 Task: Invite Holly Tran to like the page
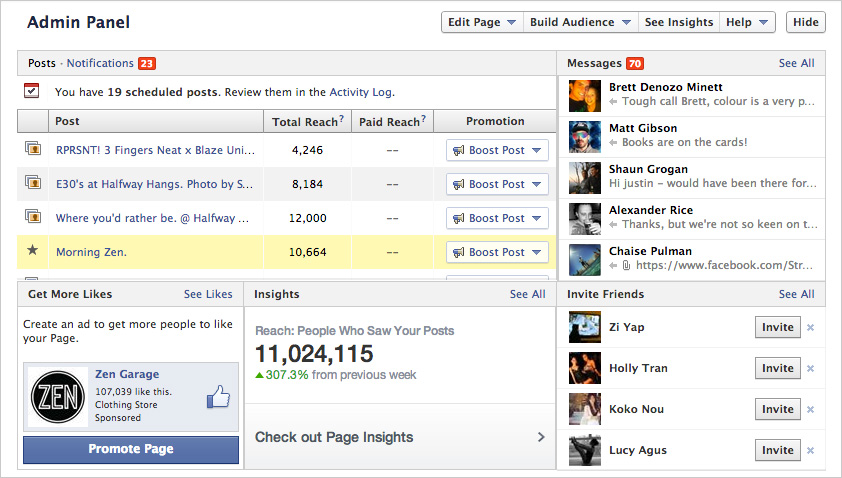click(x=777, y=368)
